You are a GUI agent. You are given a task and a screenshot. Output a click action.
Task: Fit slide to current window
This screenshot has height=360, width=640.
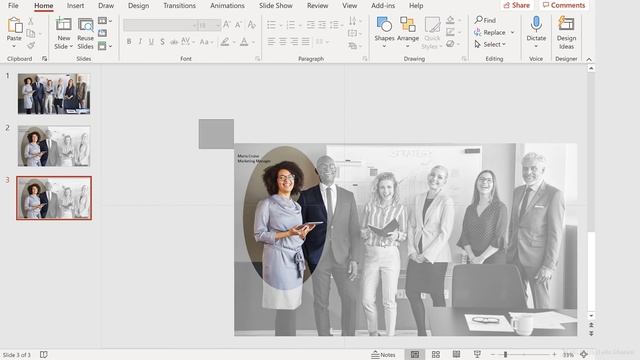point(584,354)
